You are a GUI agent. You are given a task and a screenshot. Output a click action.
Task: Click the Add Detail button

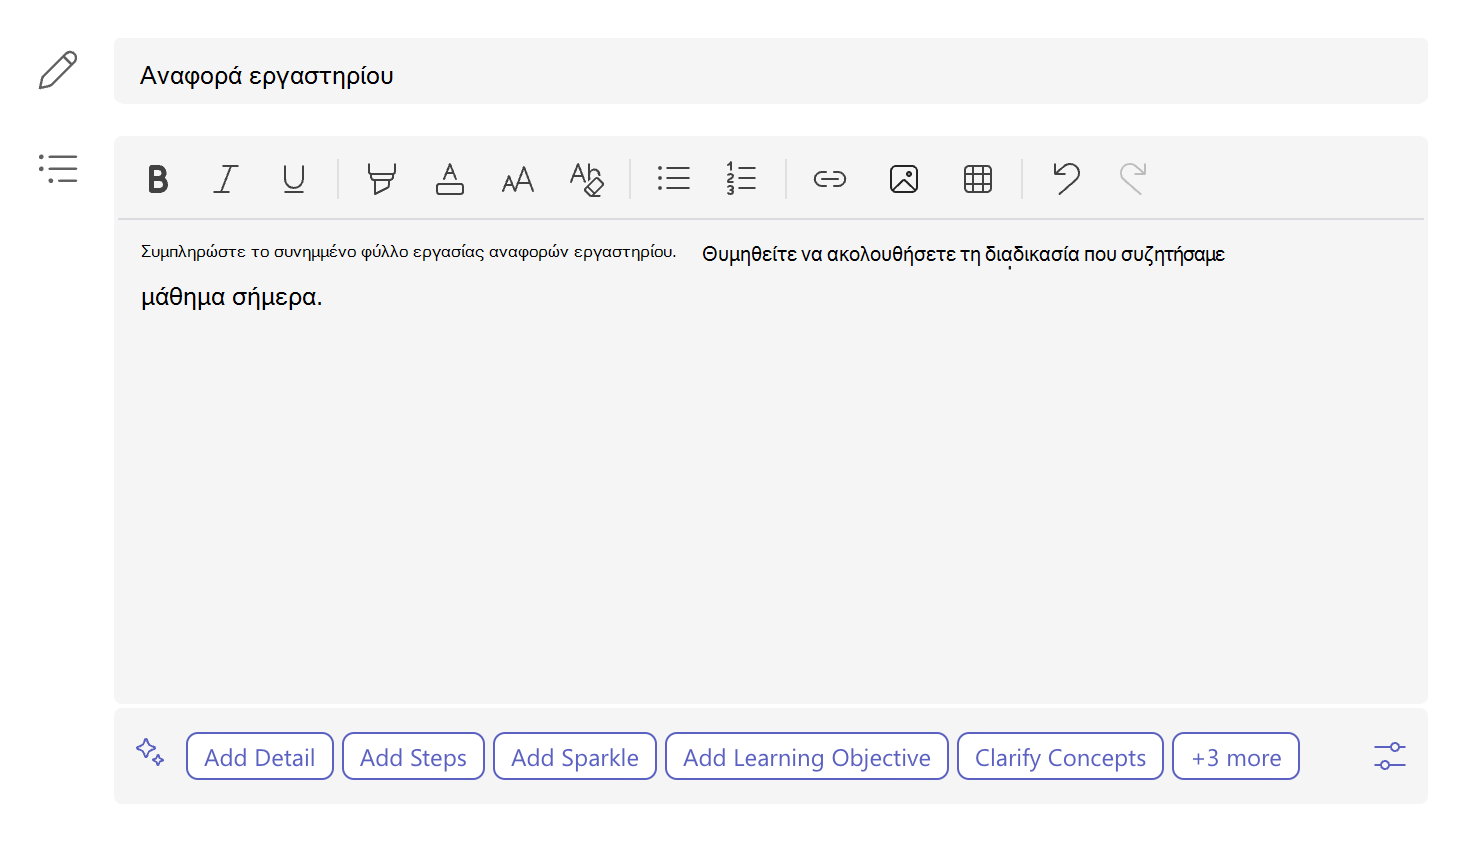260,757
